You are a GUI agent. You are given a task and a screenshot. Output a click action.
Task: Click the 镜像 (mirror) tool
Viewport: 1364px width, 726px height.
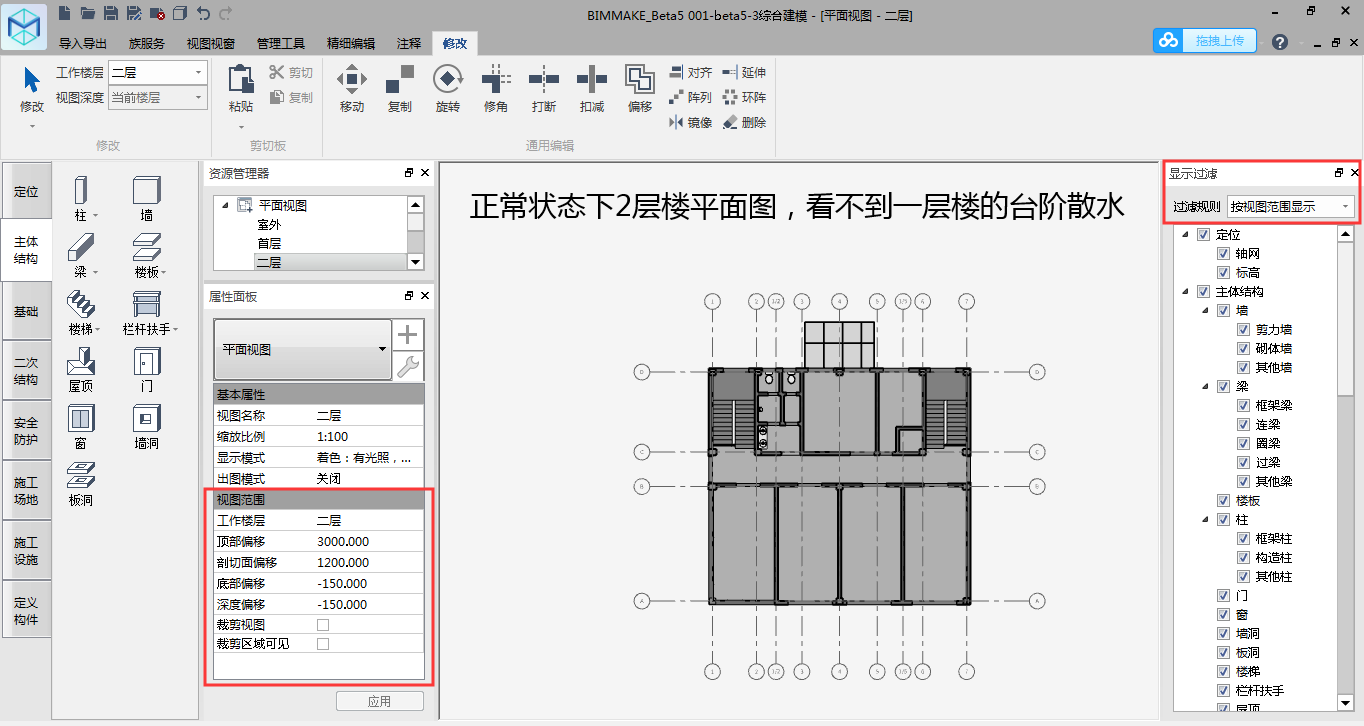[x=690, y=122]
